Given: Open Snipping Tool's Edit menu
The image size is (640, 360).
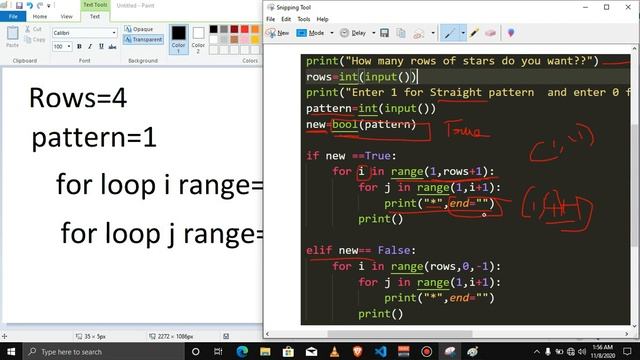Looking at the screenshot, I should click(286, 19).
